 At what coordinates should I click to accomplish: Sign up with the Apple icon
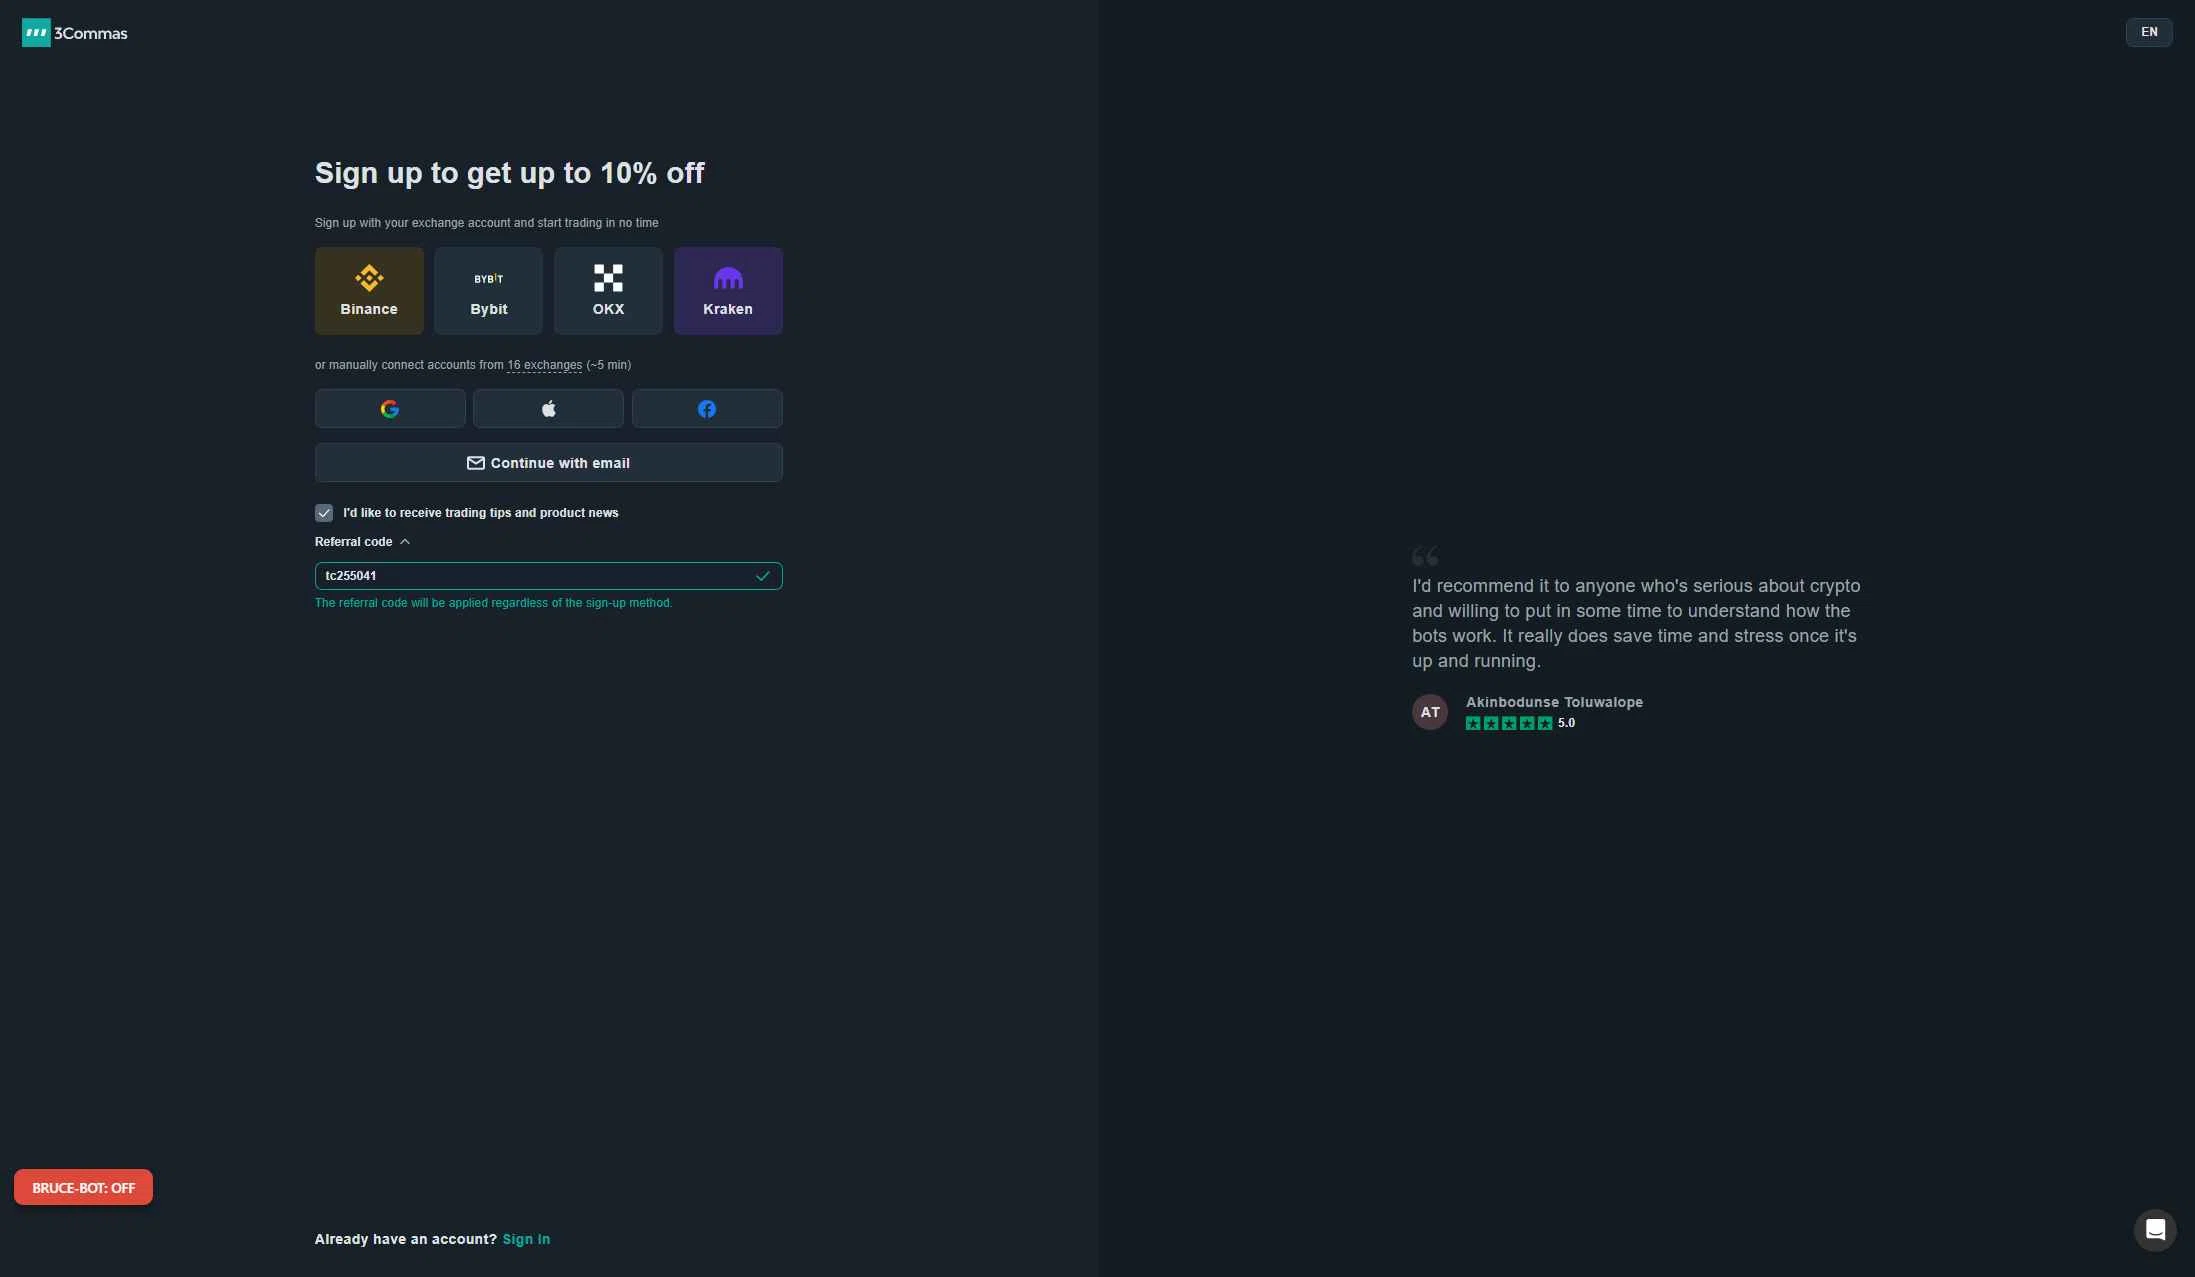pos(548,408)
